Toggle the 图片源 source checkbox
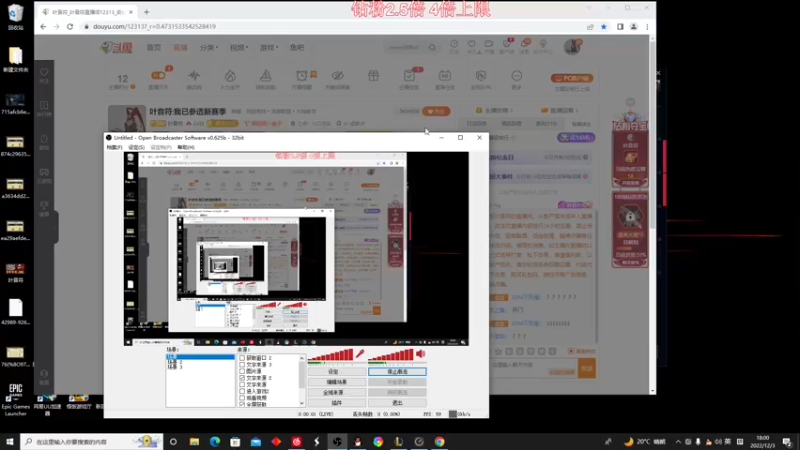Viewport: 800px width, 450px height. click(x=242, y=371)
